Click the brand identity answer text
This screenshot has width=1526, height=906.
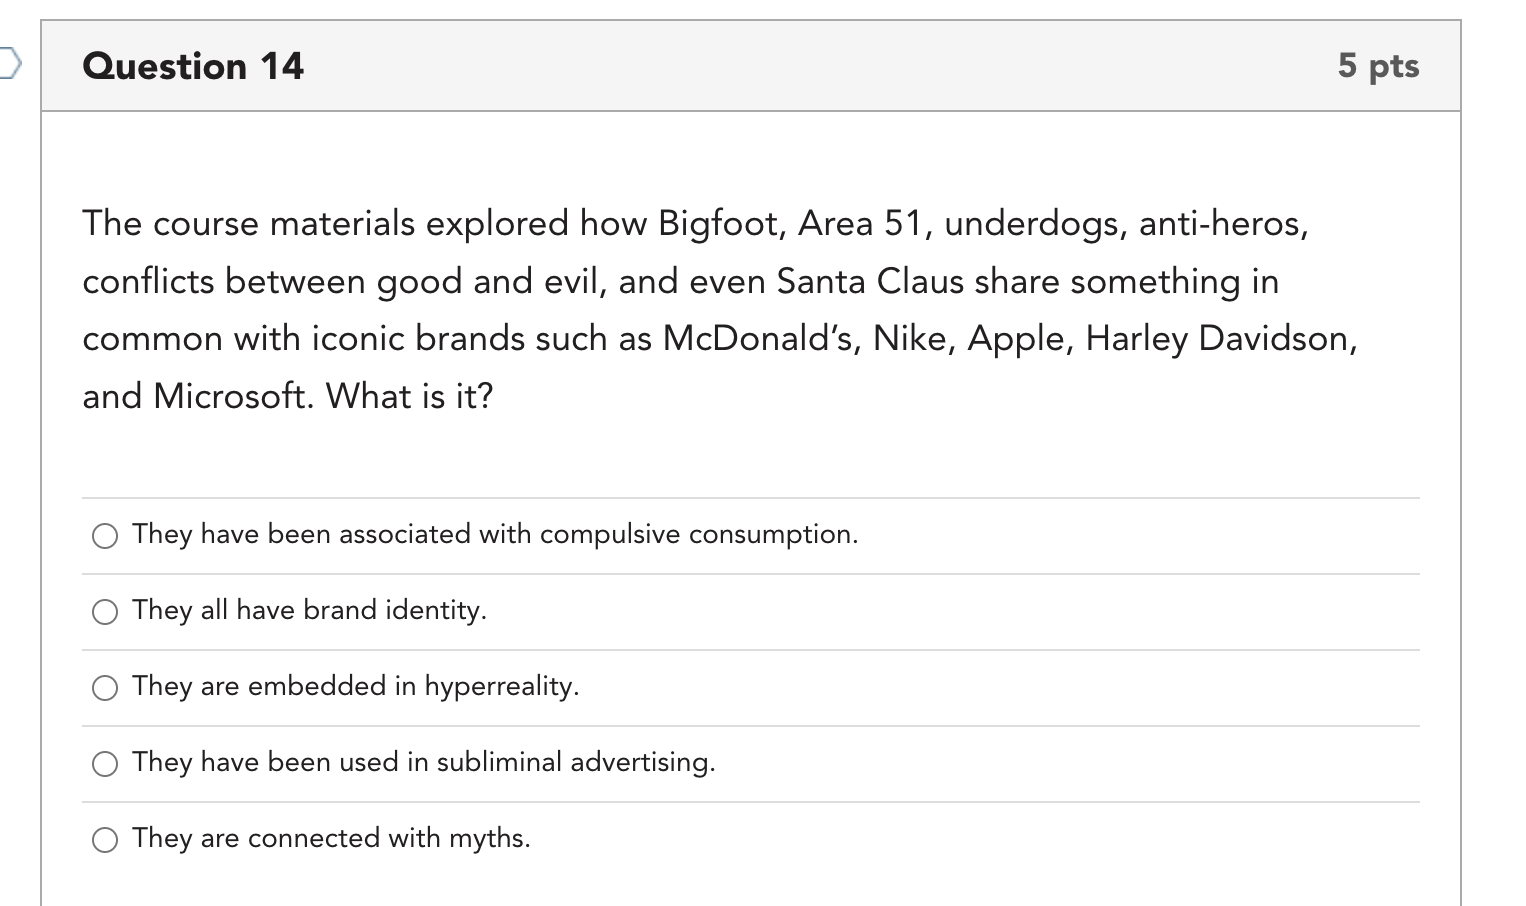[308, 611]
